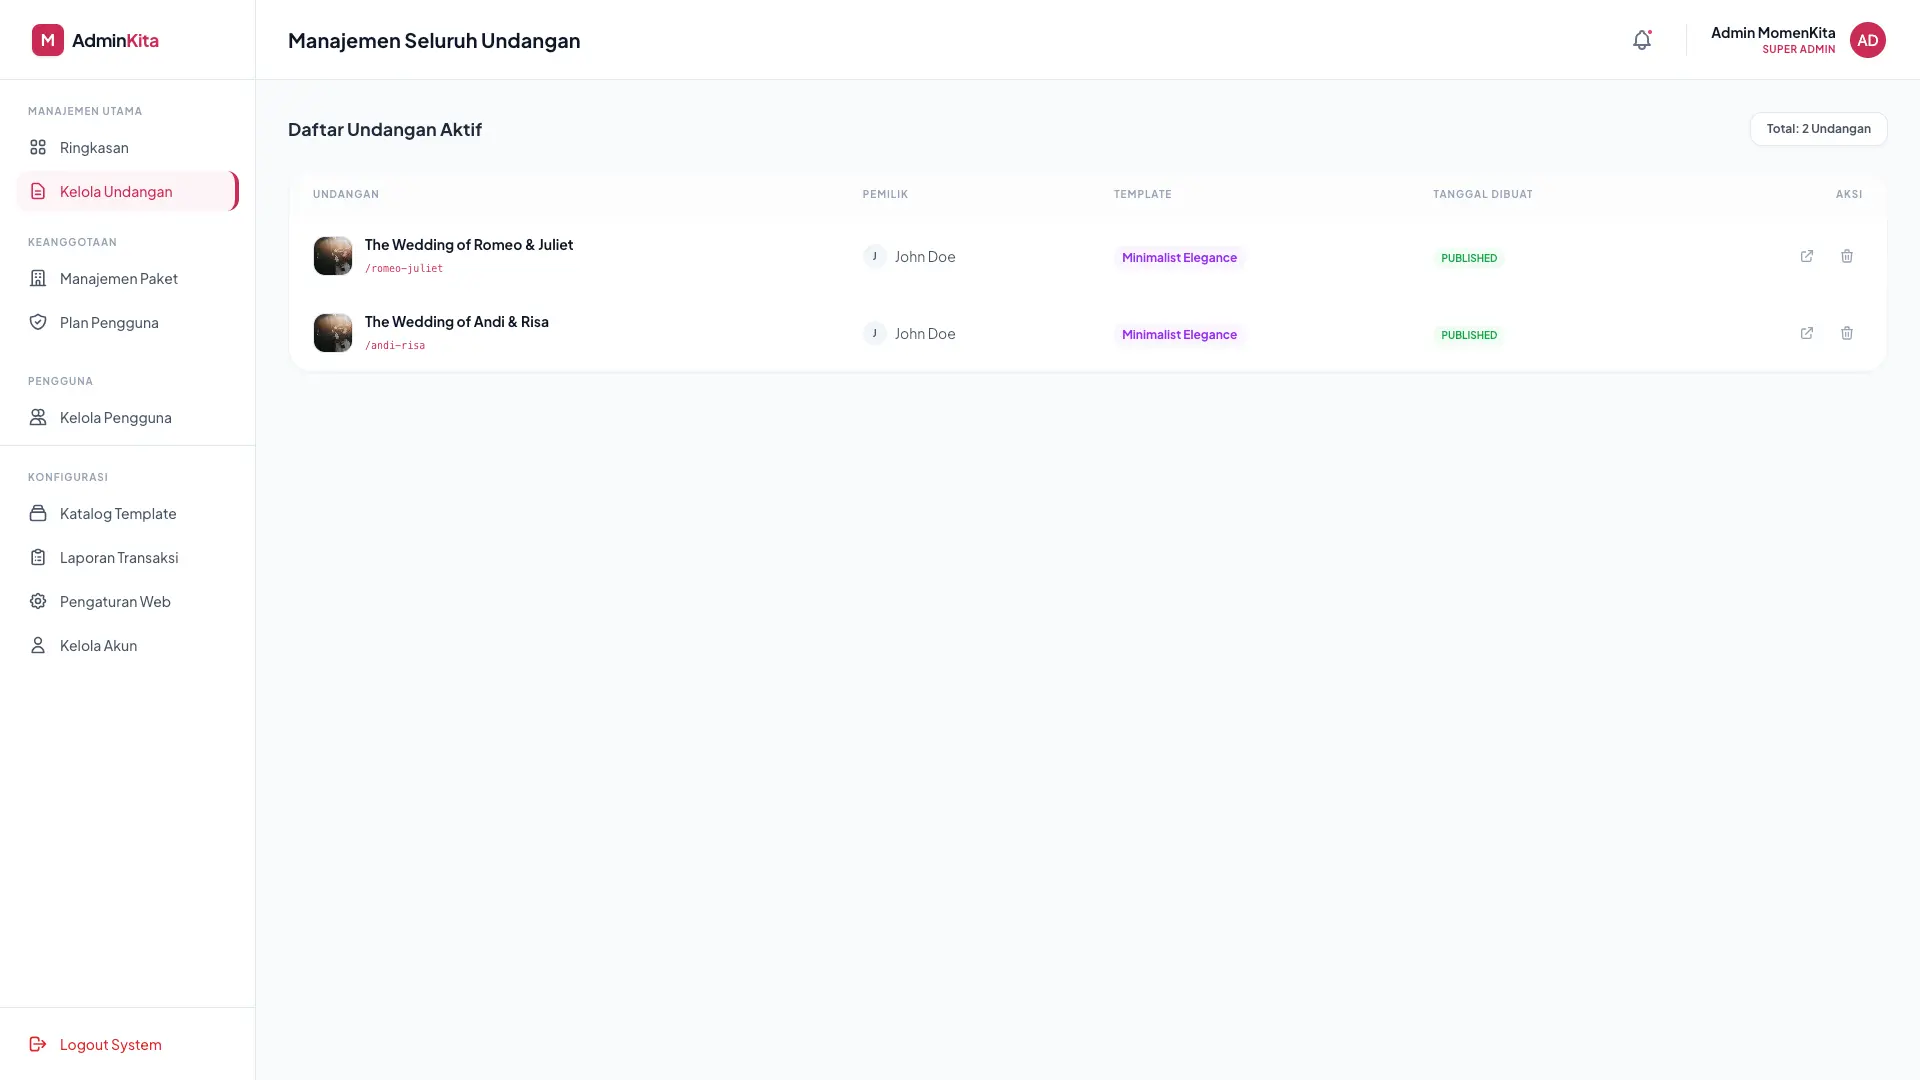
Task: Open Andi & Risa wedding thumbnail
Action: tap(333, 333)
